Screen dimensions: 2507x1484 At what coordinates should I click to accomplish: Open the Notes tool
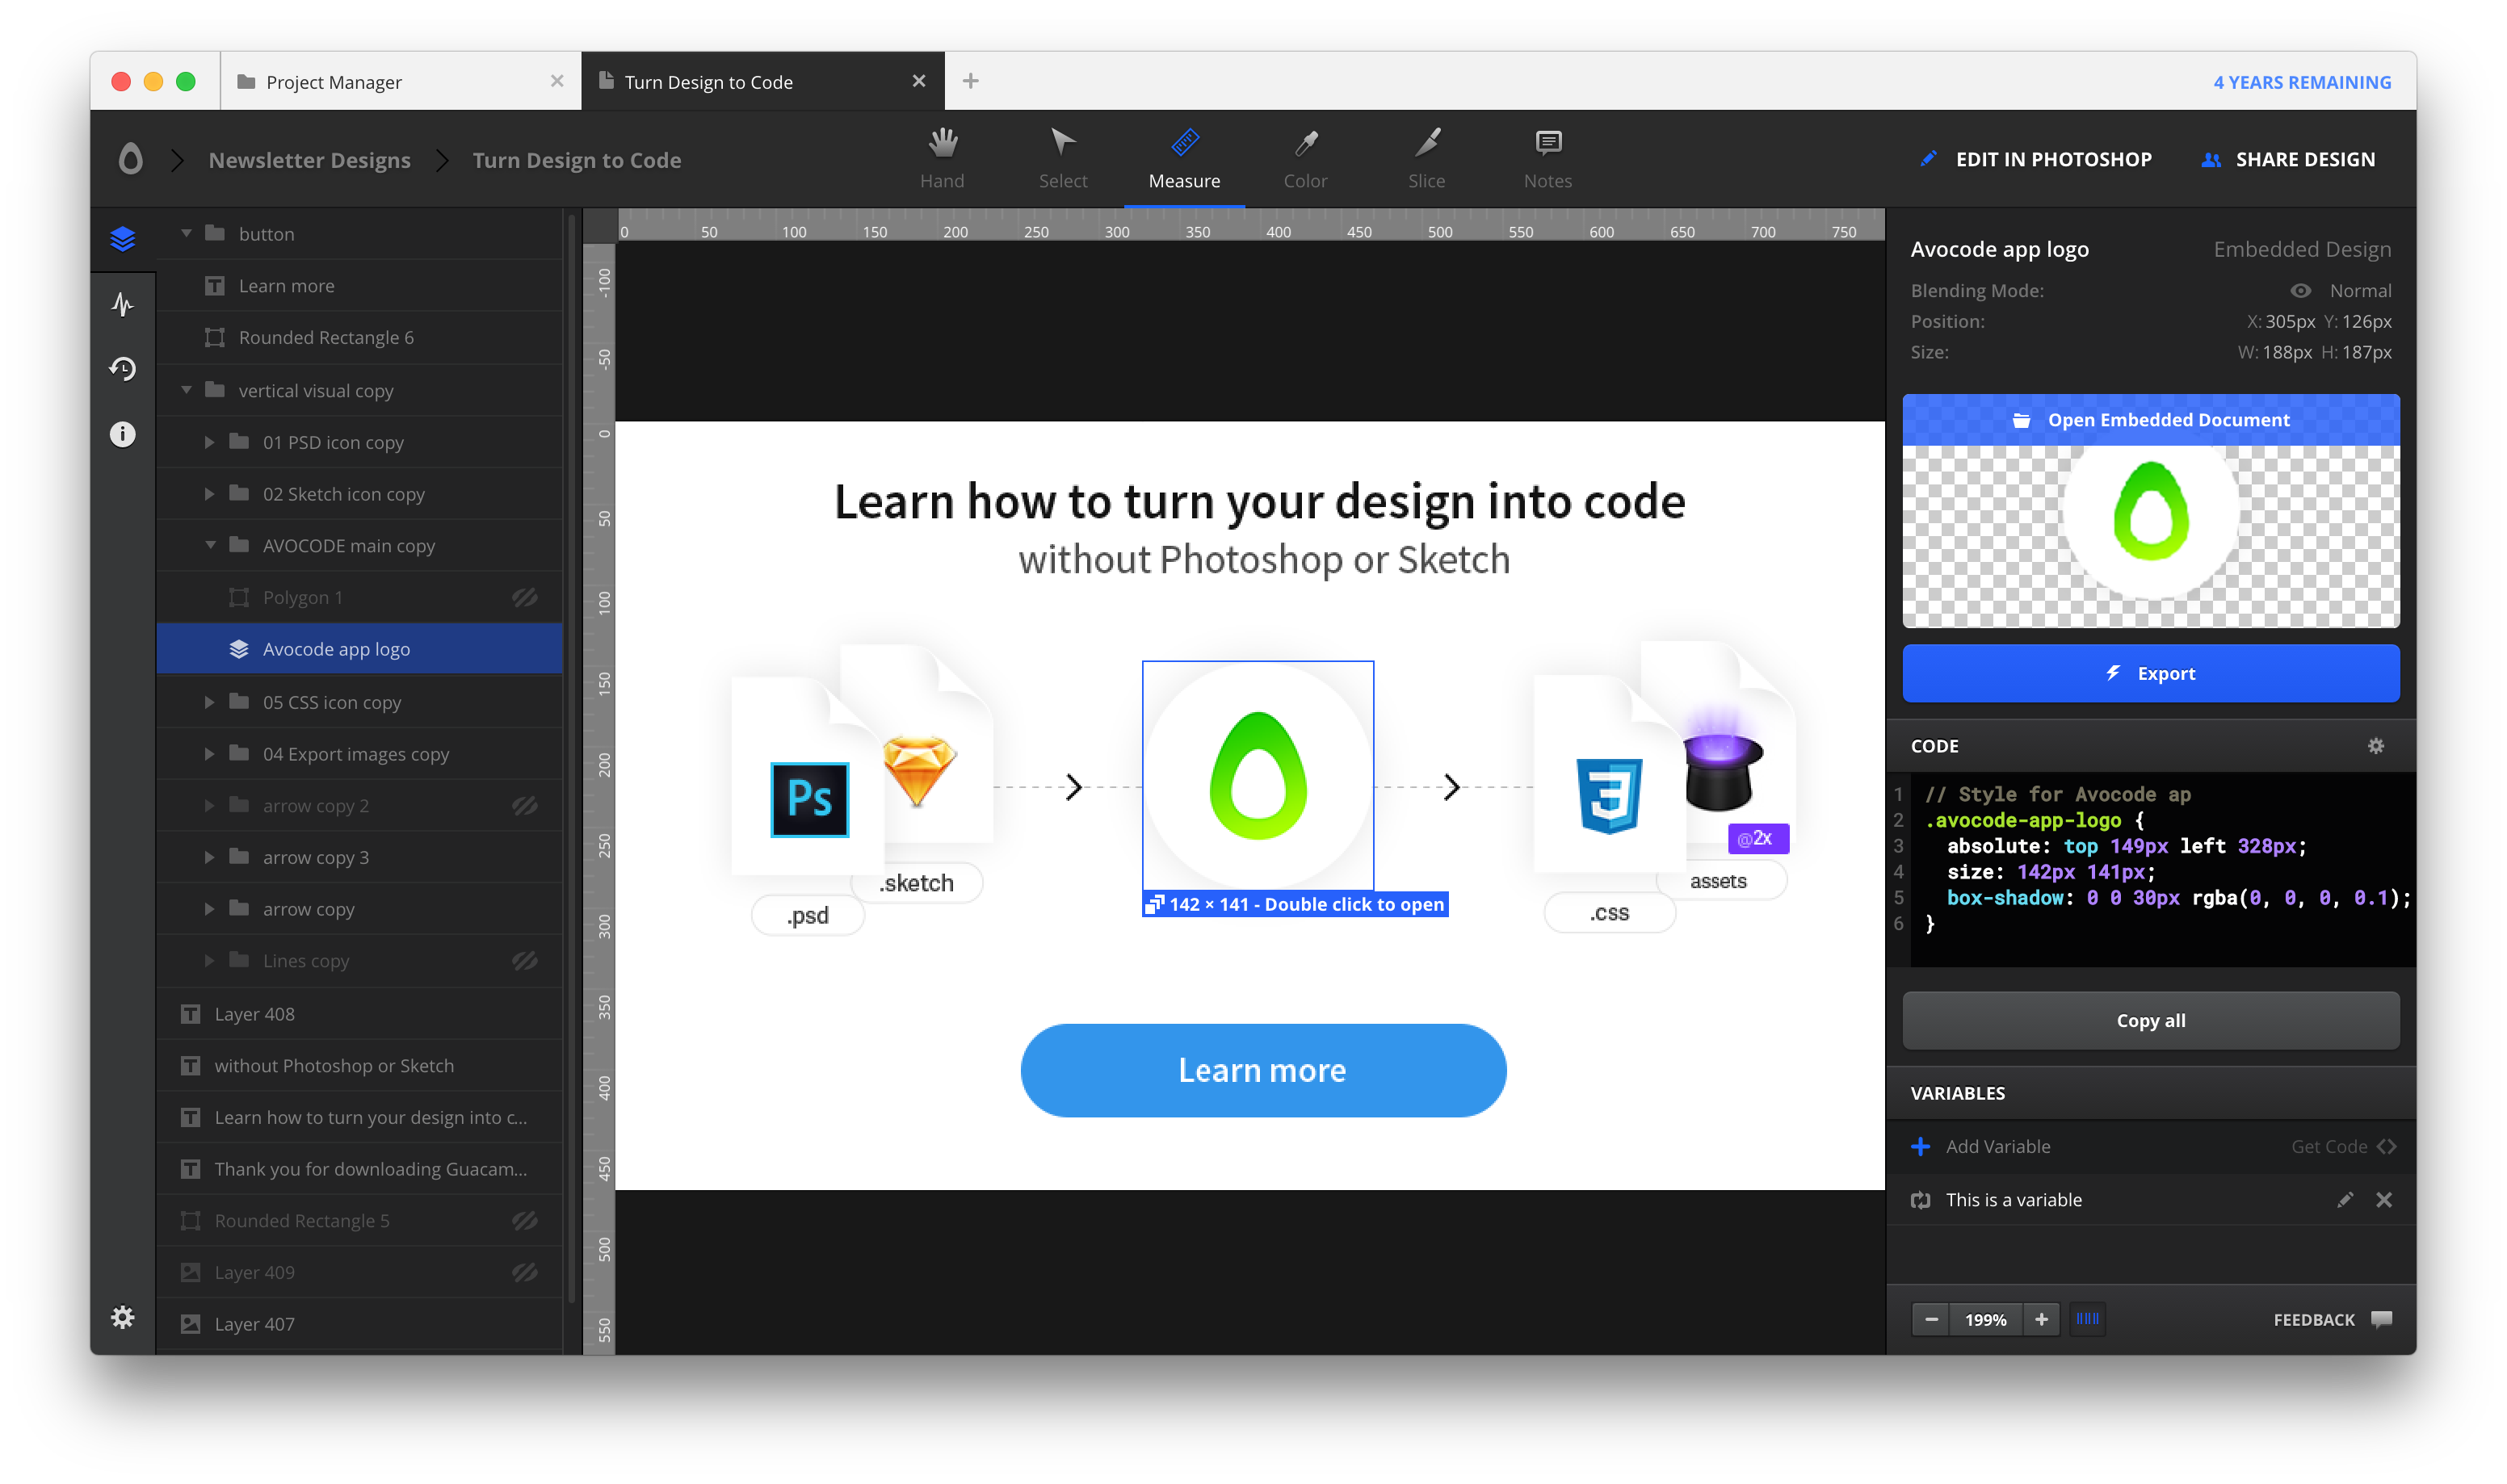(x=1547, y=159)
